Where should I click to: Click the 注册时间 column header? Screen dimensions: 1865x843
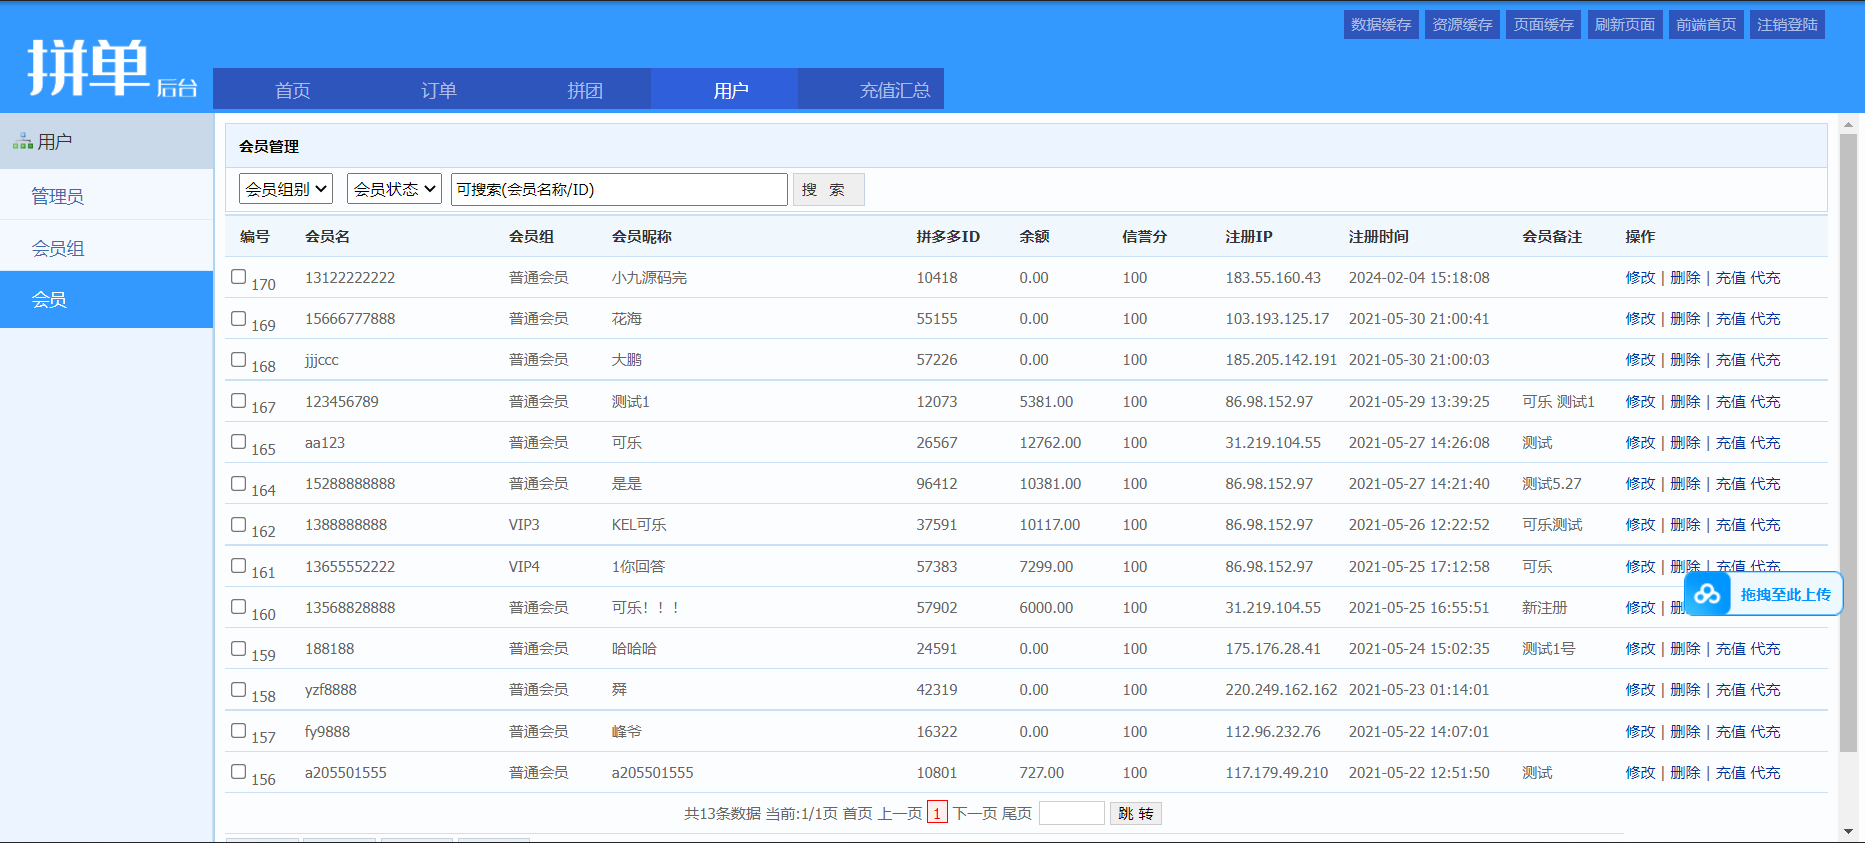(x=1379, y=237)
